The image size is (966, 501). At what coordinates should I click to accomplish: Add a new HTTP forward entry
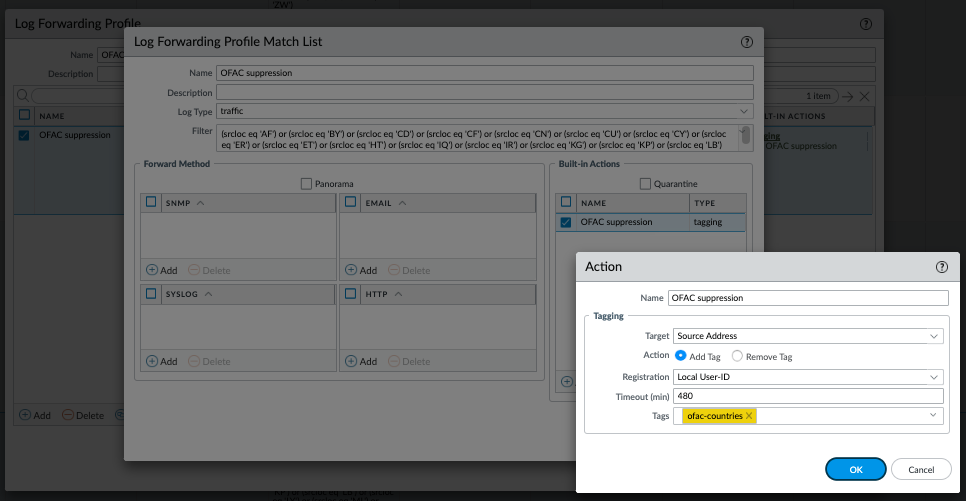(361, 361)
